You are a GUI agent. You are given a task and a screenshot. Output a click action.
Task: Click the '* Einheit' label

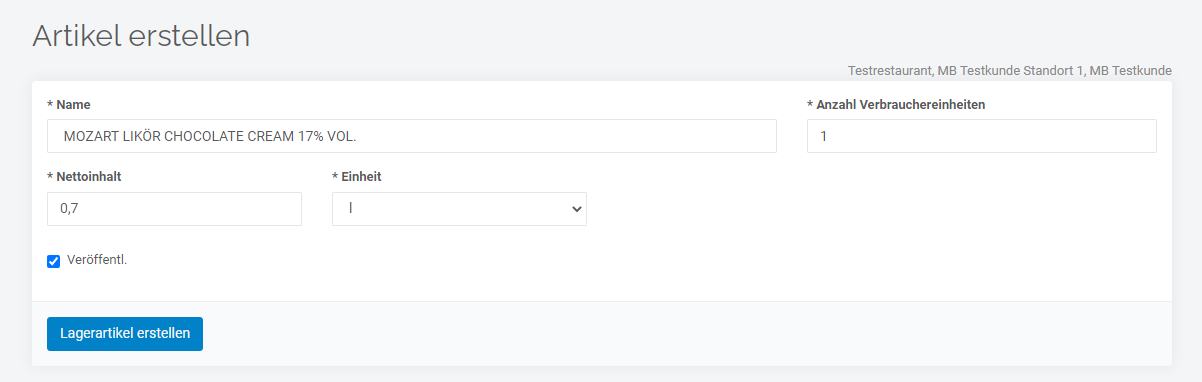tap(357, 177)
